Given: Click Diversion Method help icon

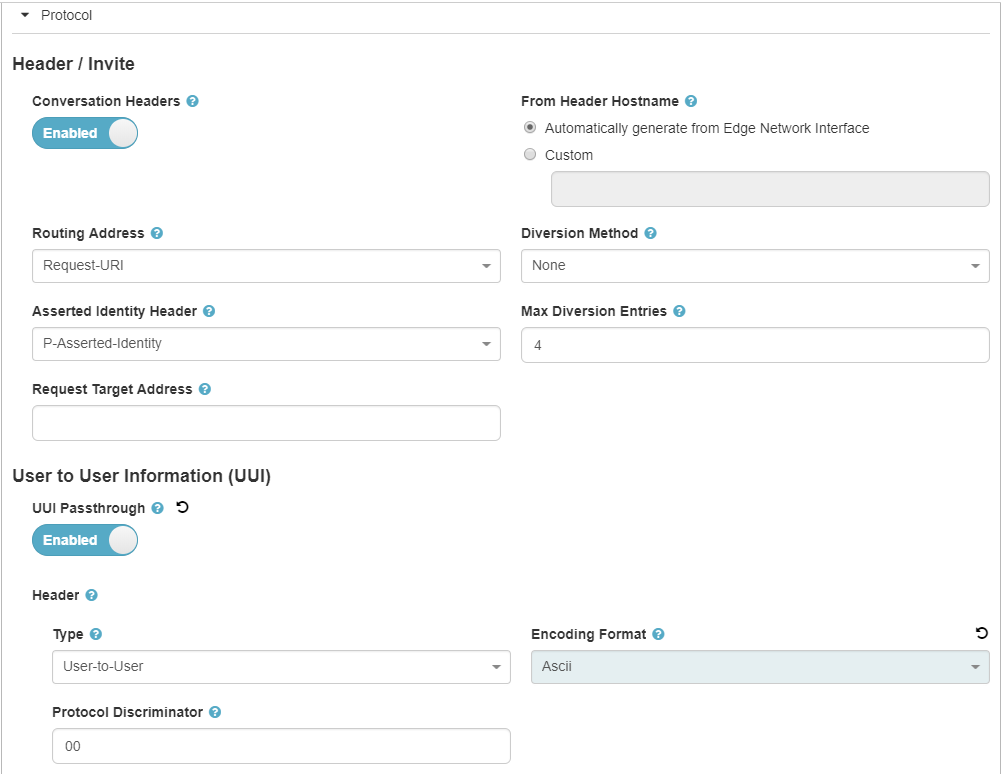Looking at the screenshot, I should [x=650, y=234].
